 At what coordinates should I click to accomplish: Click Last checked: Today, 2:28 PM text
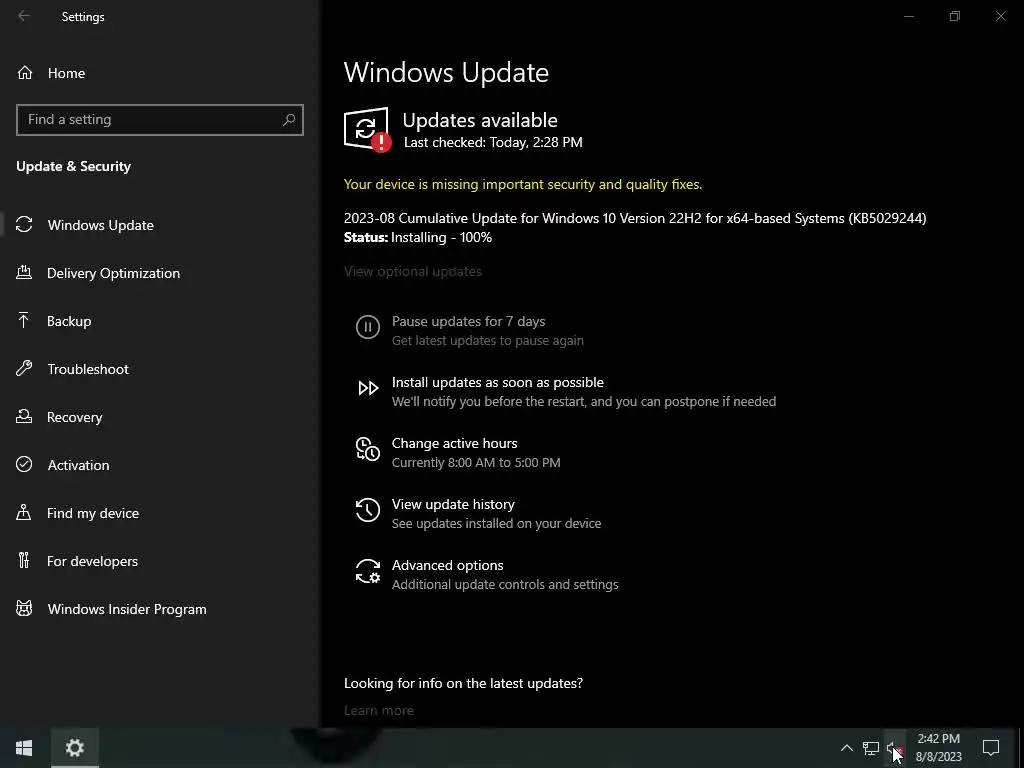click(x=493, y=142)
